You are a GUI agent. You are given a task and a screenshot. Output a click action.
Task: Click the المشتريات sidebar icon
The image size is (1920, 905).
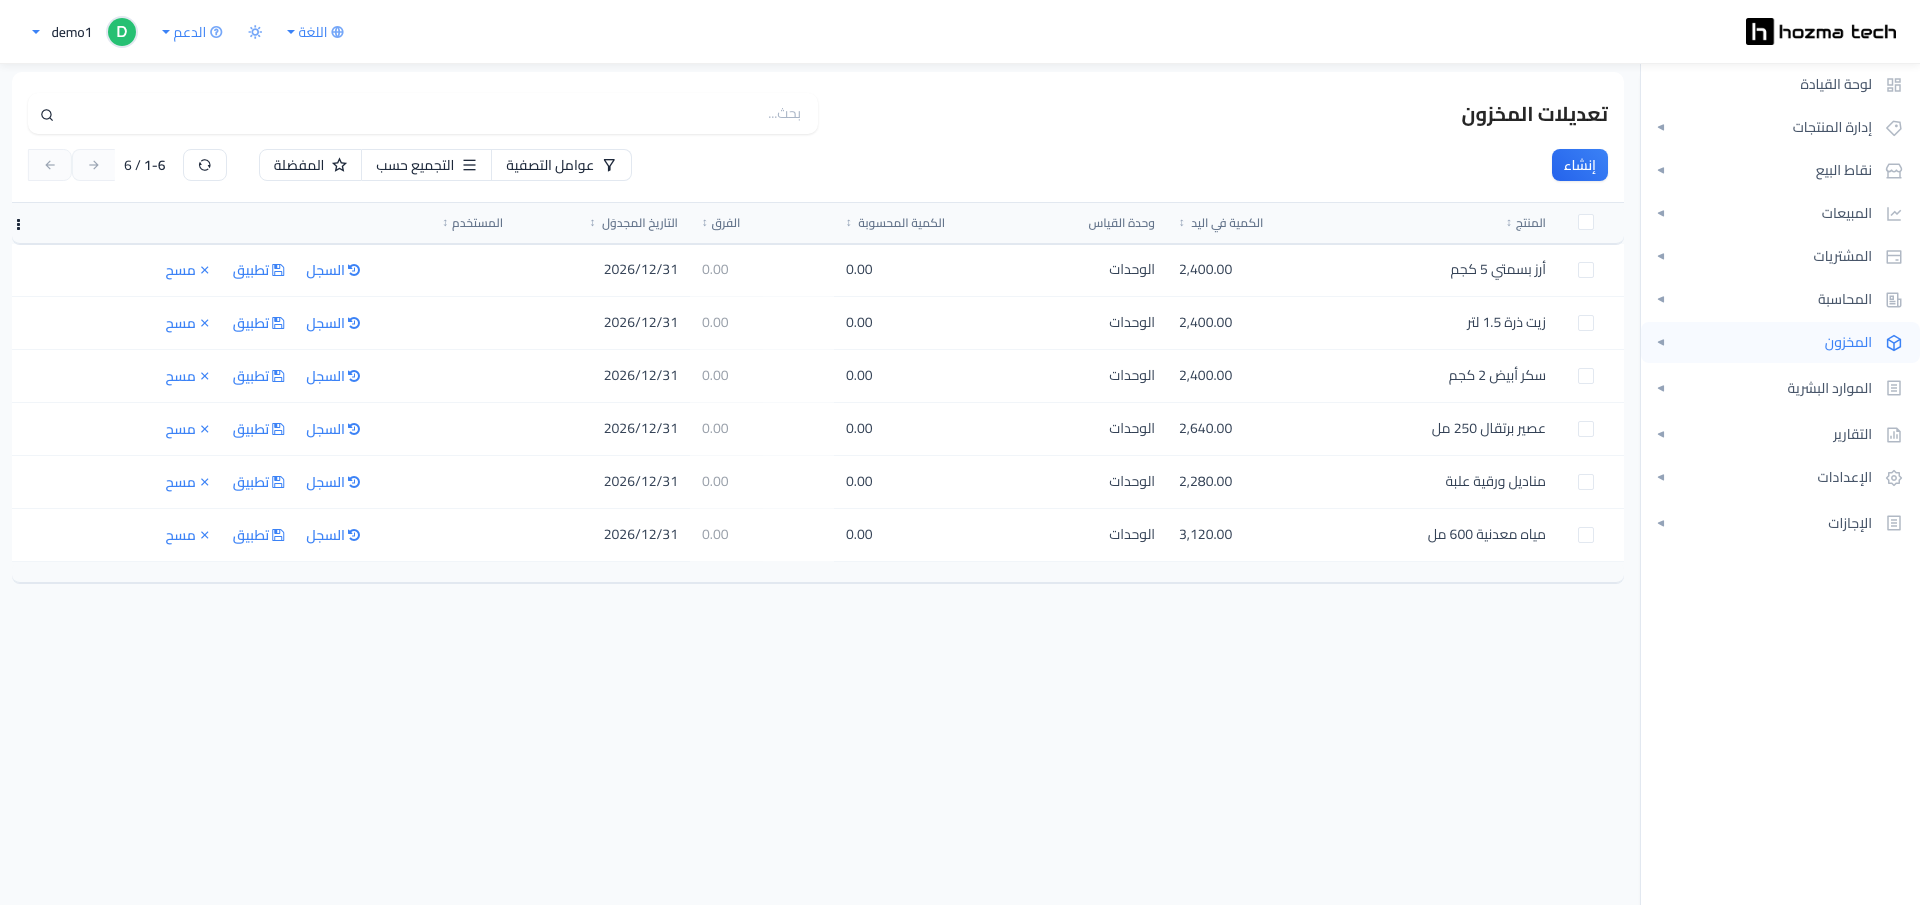tap(1893, 257)
